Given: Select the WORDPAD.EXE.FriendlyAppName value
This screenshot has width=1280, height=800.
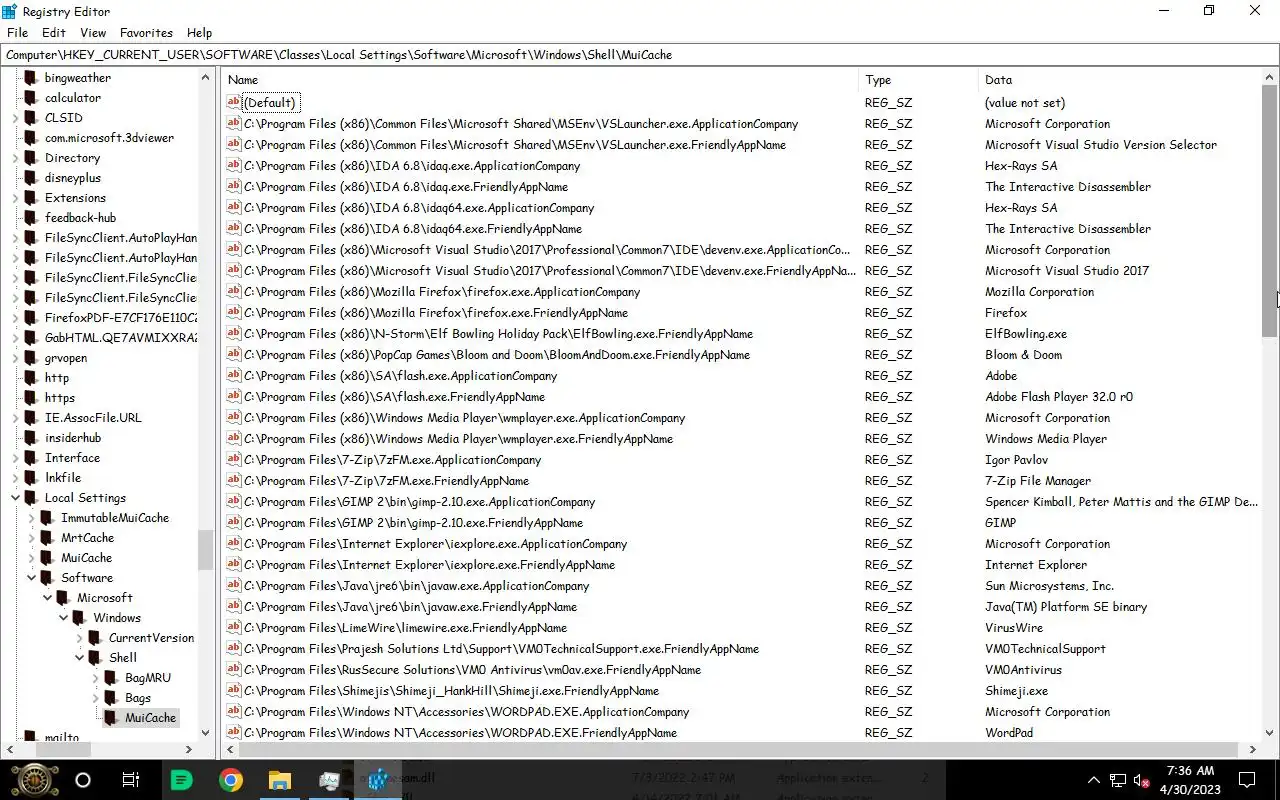Looking at the screenshot, I should [461, 732].
